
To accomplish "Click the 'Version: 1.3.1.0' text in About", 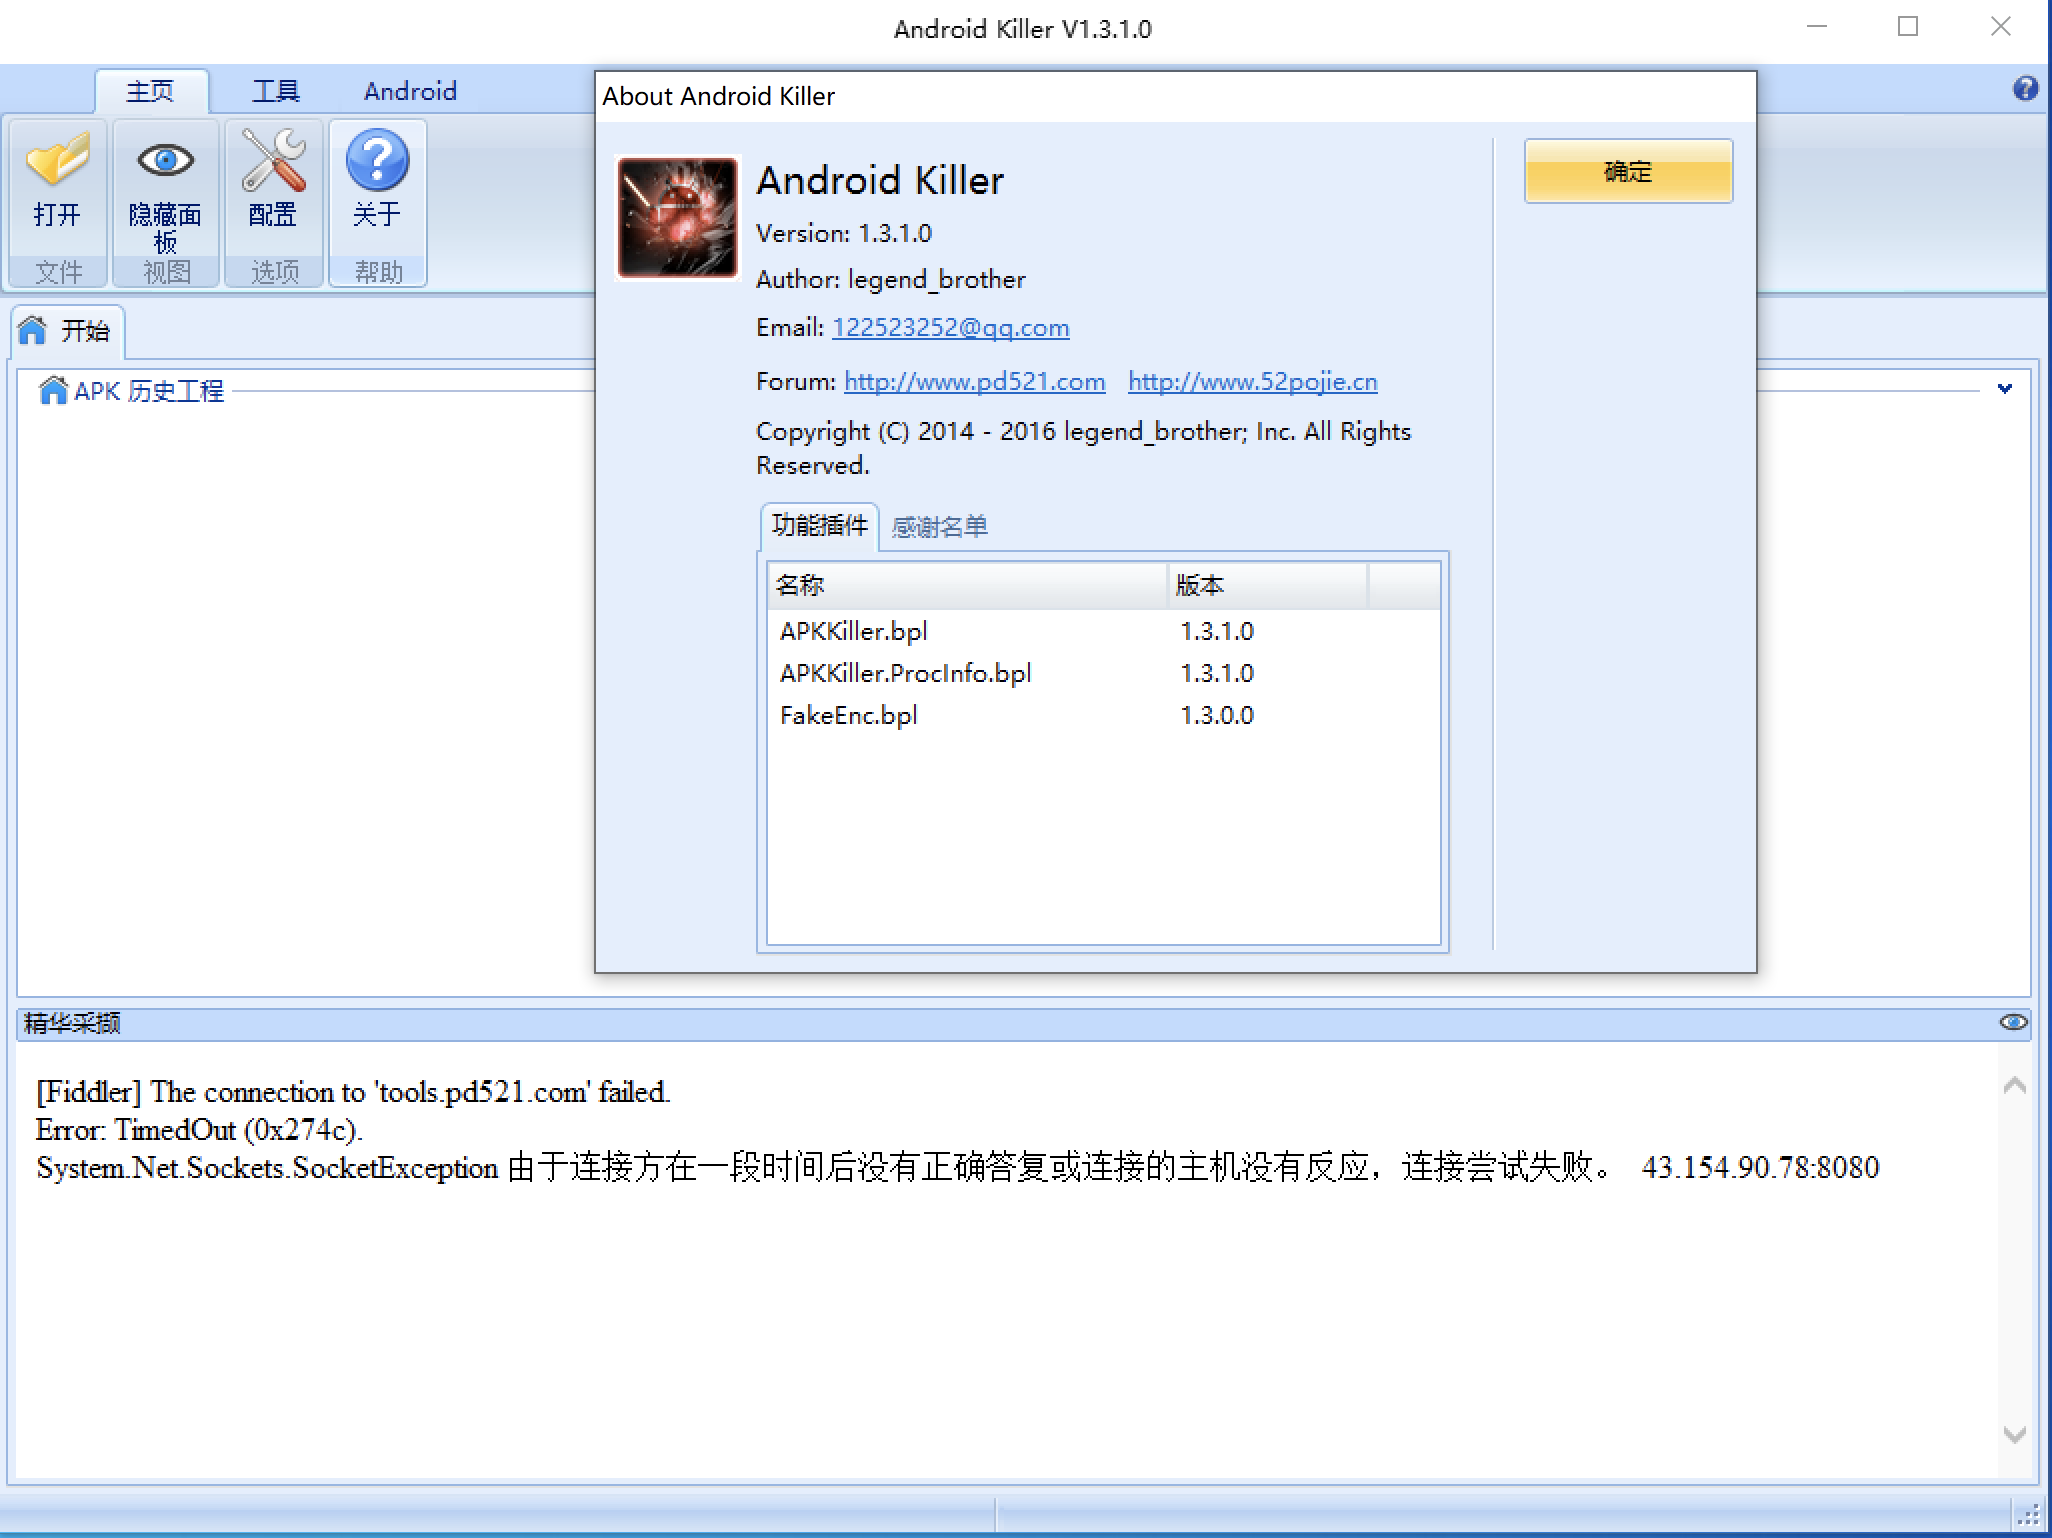I will (843, 234).
